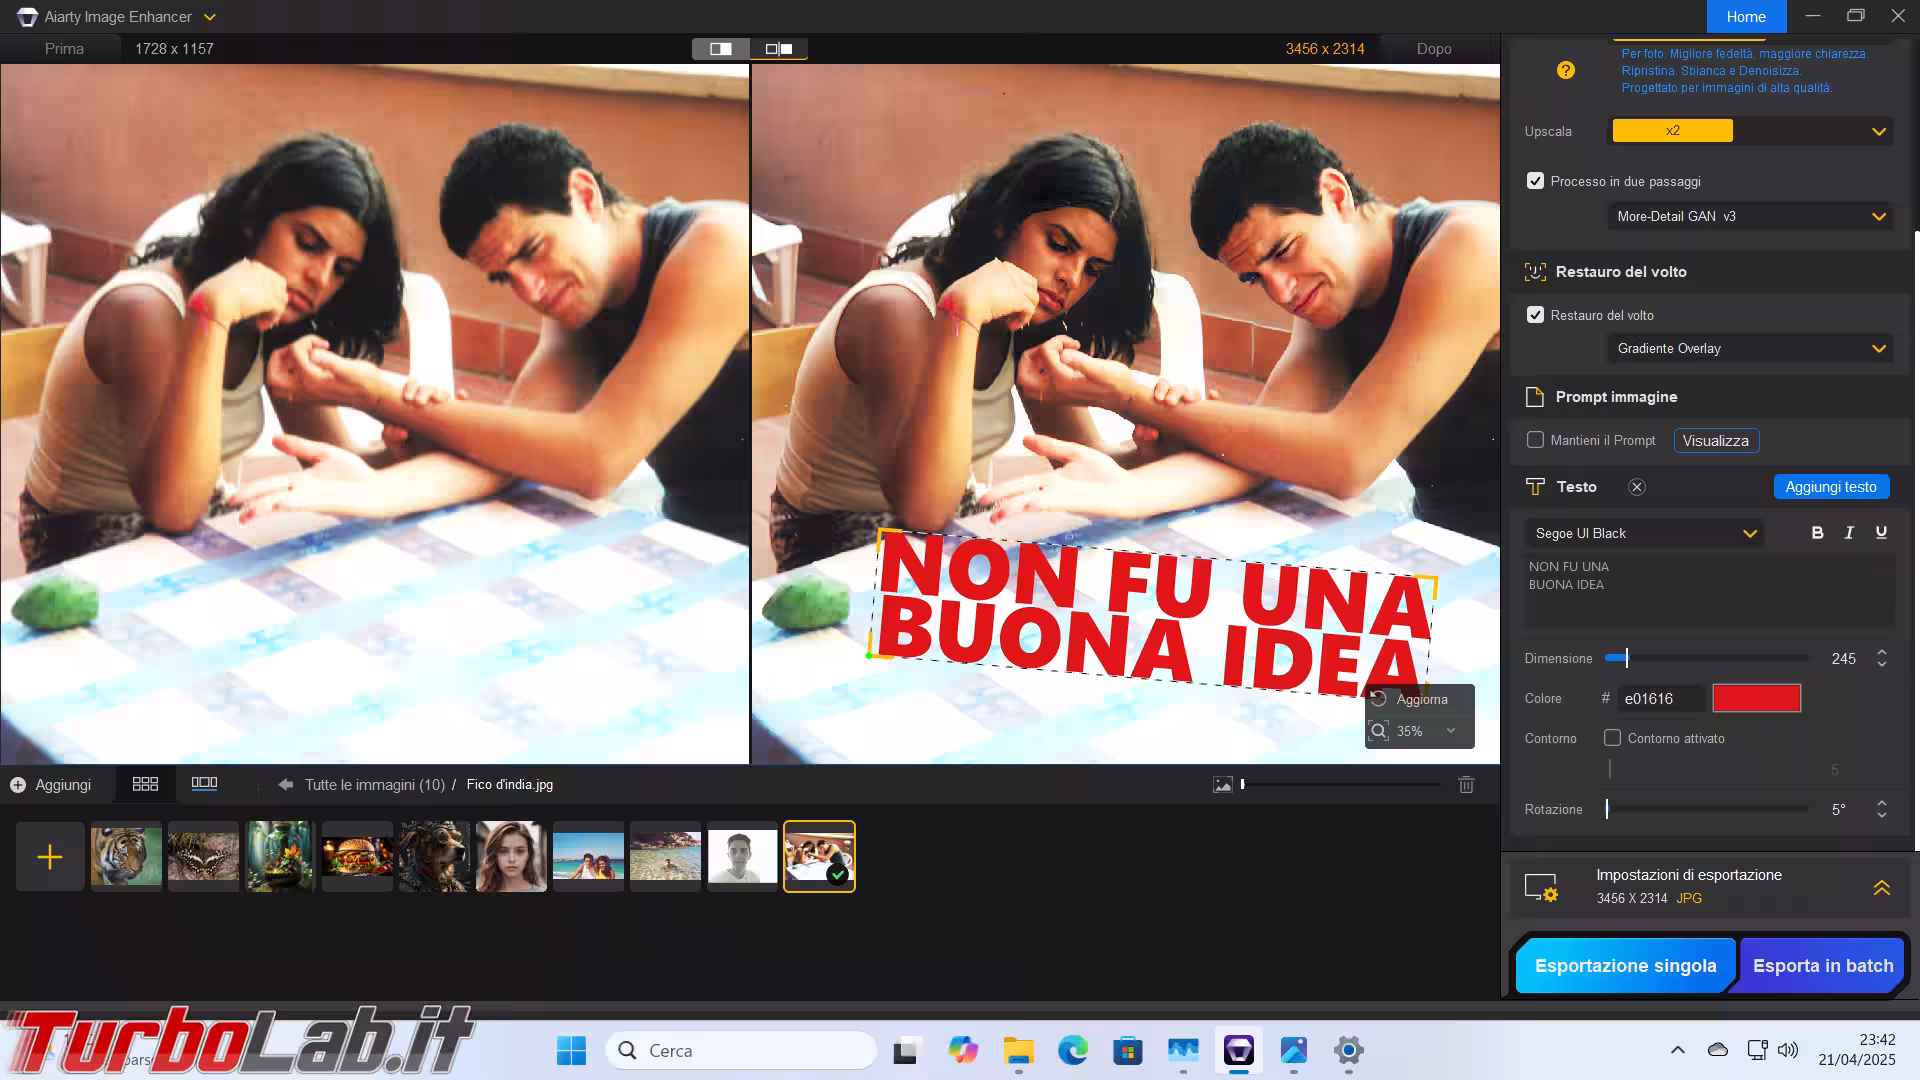Disable the Restauro del volto checkbox
The width and height of the screenshot is (1920, 1080).
click(x=1535, y=315)
